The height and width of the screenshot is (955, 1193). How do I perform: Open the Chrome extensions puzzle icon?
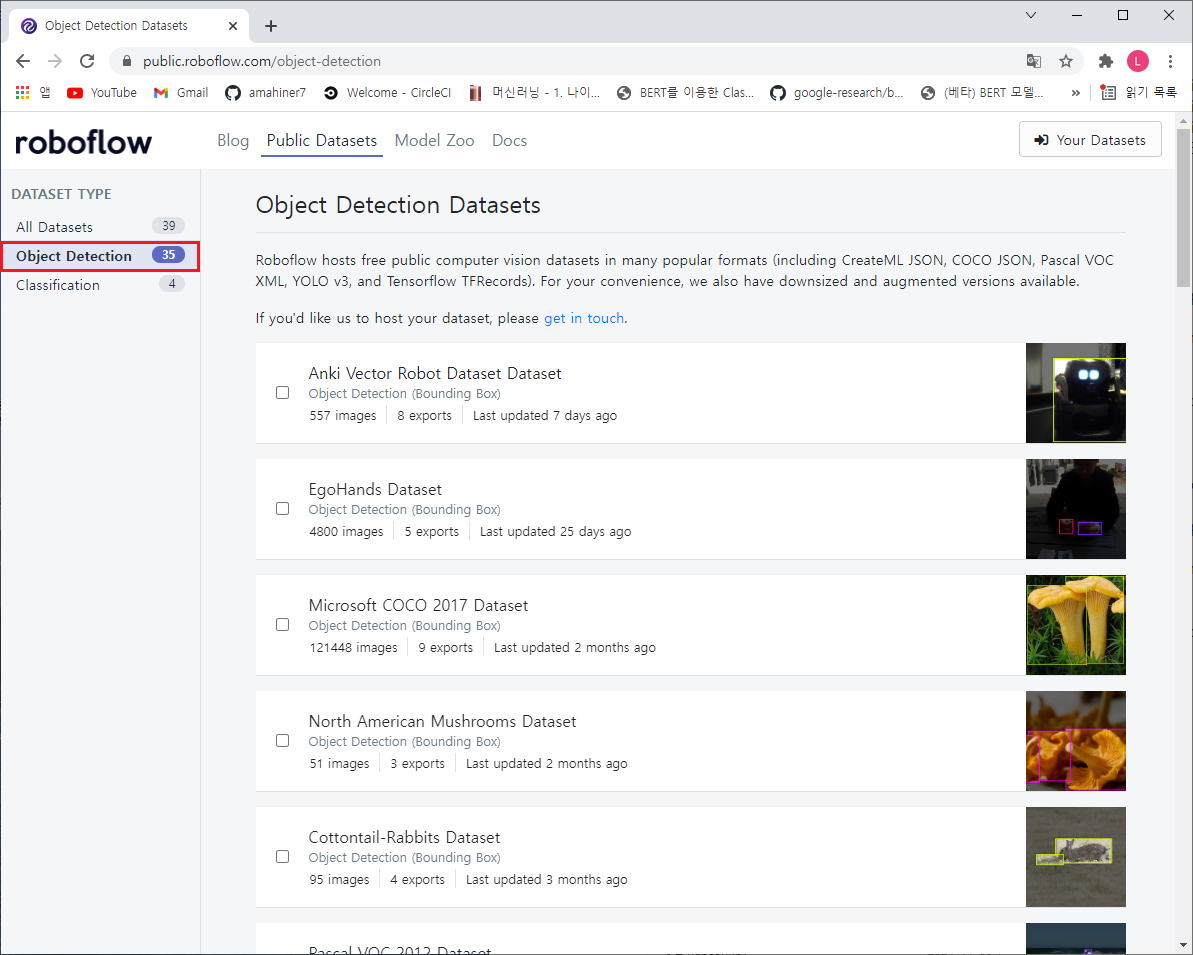click(x=1106, y=61)
